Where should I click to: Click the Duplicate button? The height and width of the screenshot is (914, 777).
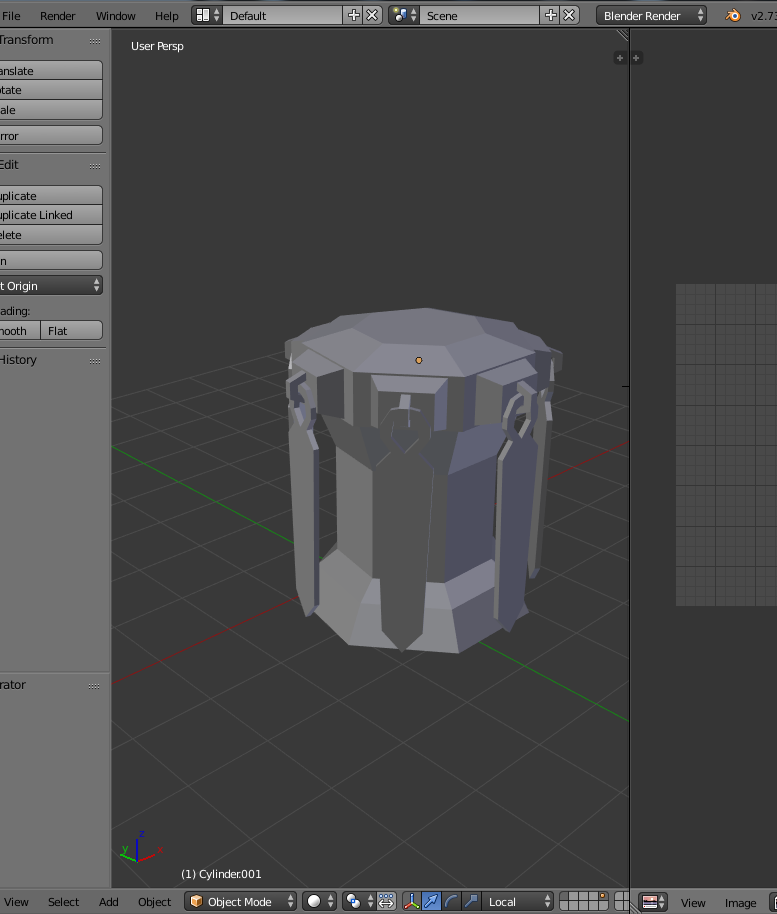tap(51, 195)
